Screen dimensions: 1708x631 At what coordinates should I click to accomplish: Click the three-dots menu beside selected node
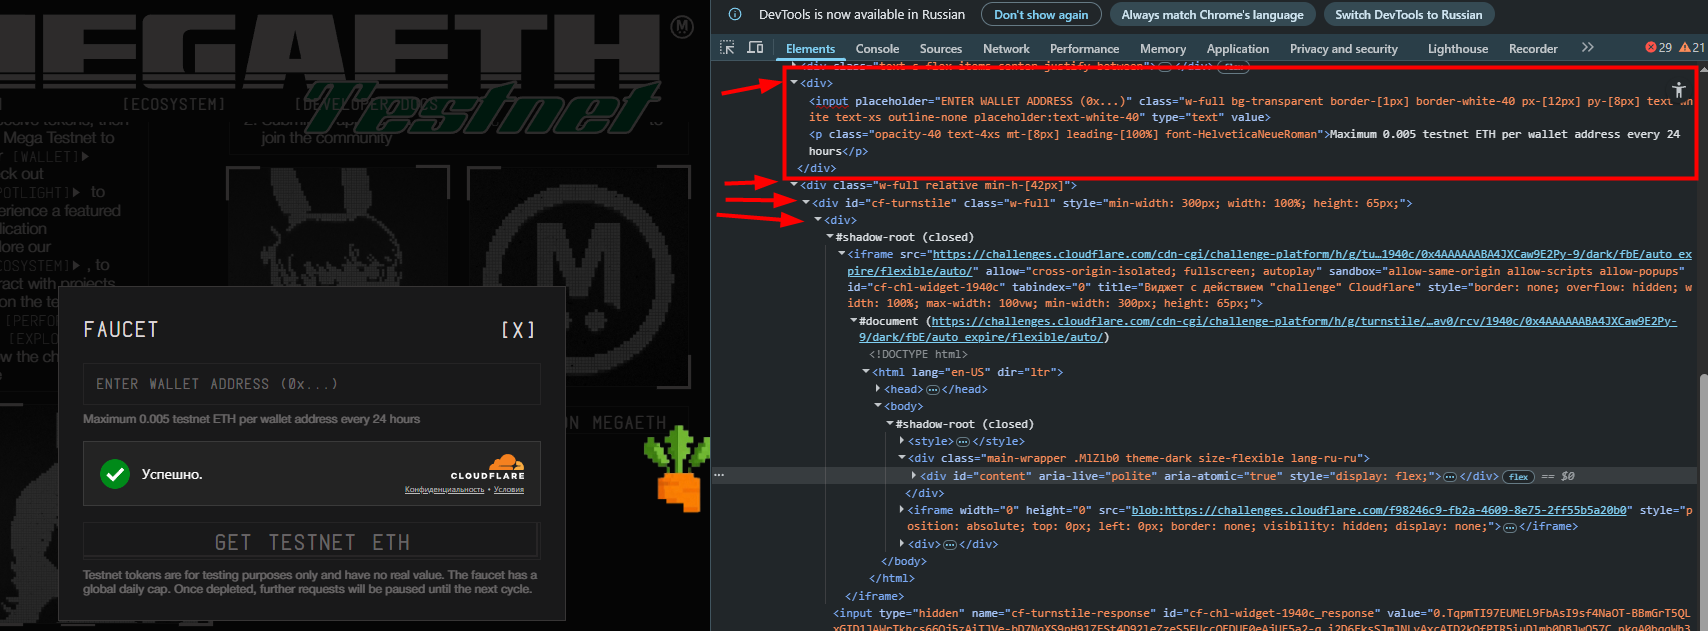[719, 476]
